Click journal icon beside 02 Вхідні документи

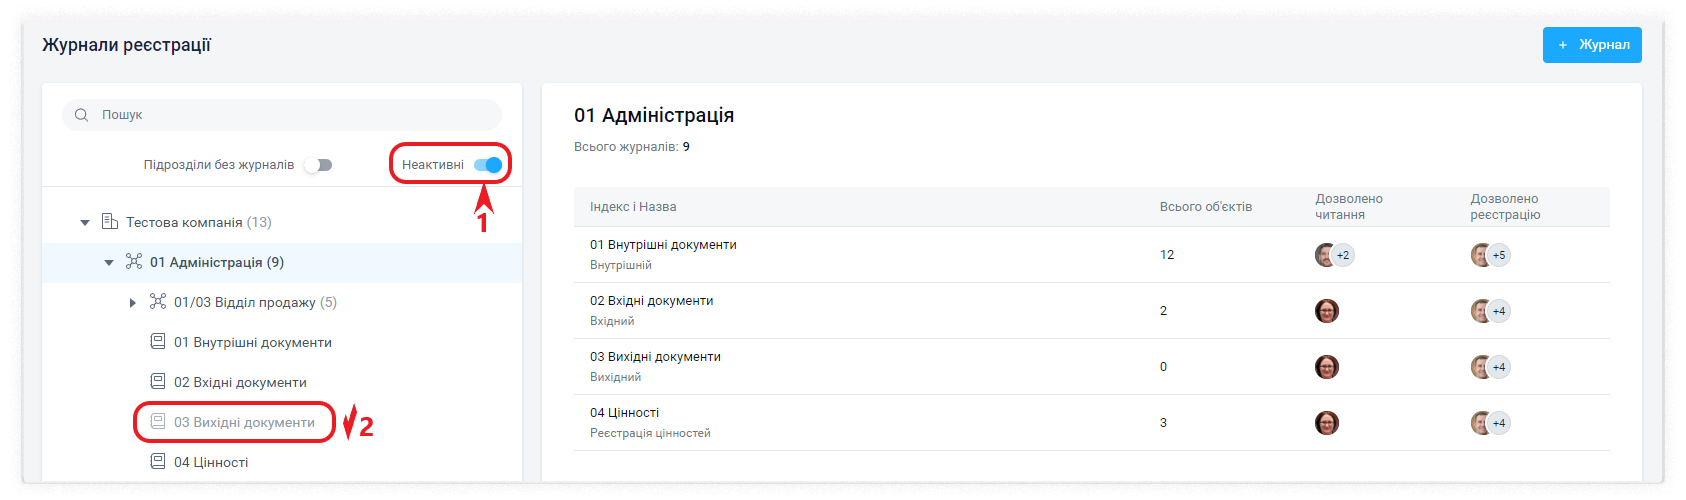pos(158,381)
